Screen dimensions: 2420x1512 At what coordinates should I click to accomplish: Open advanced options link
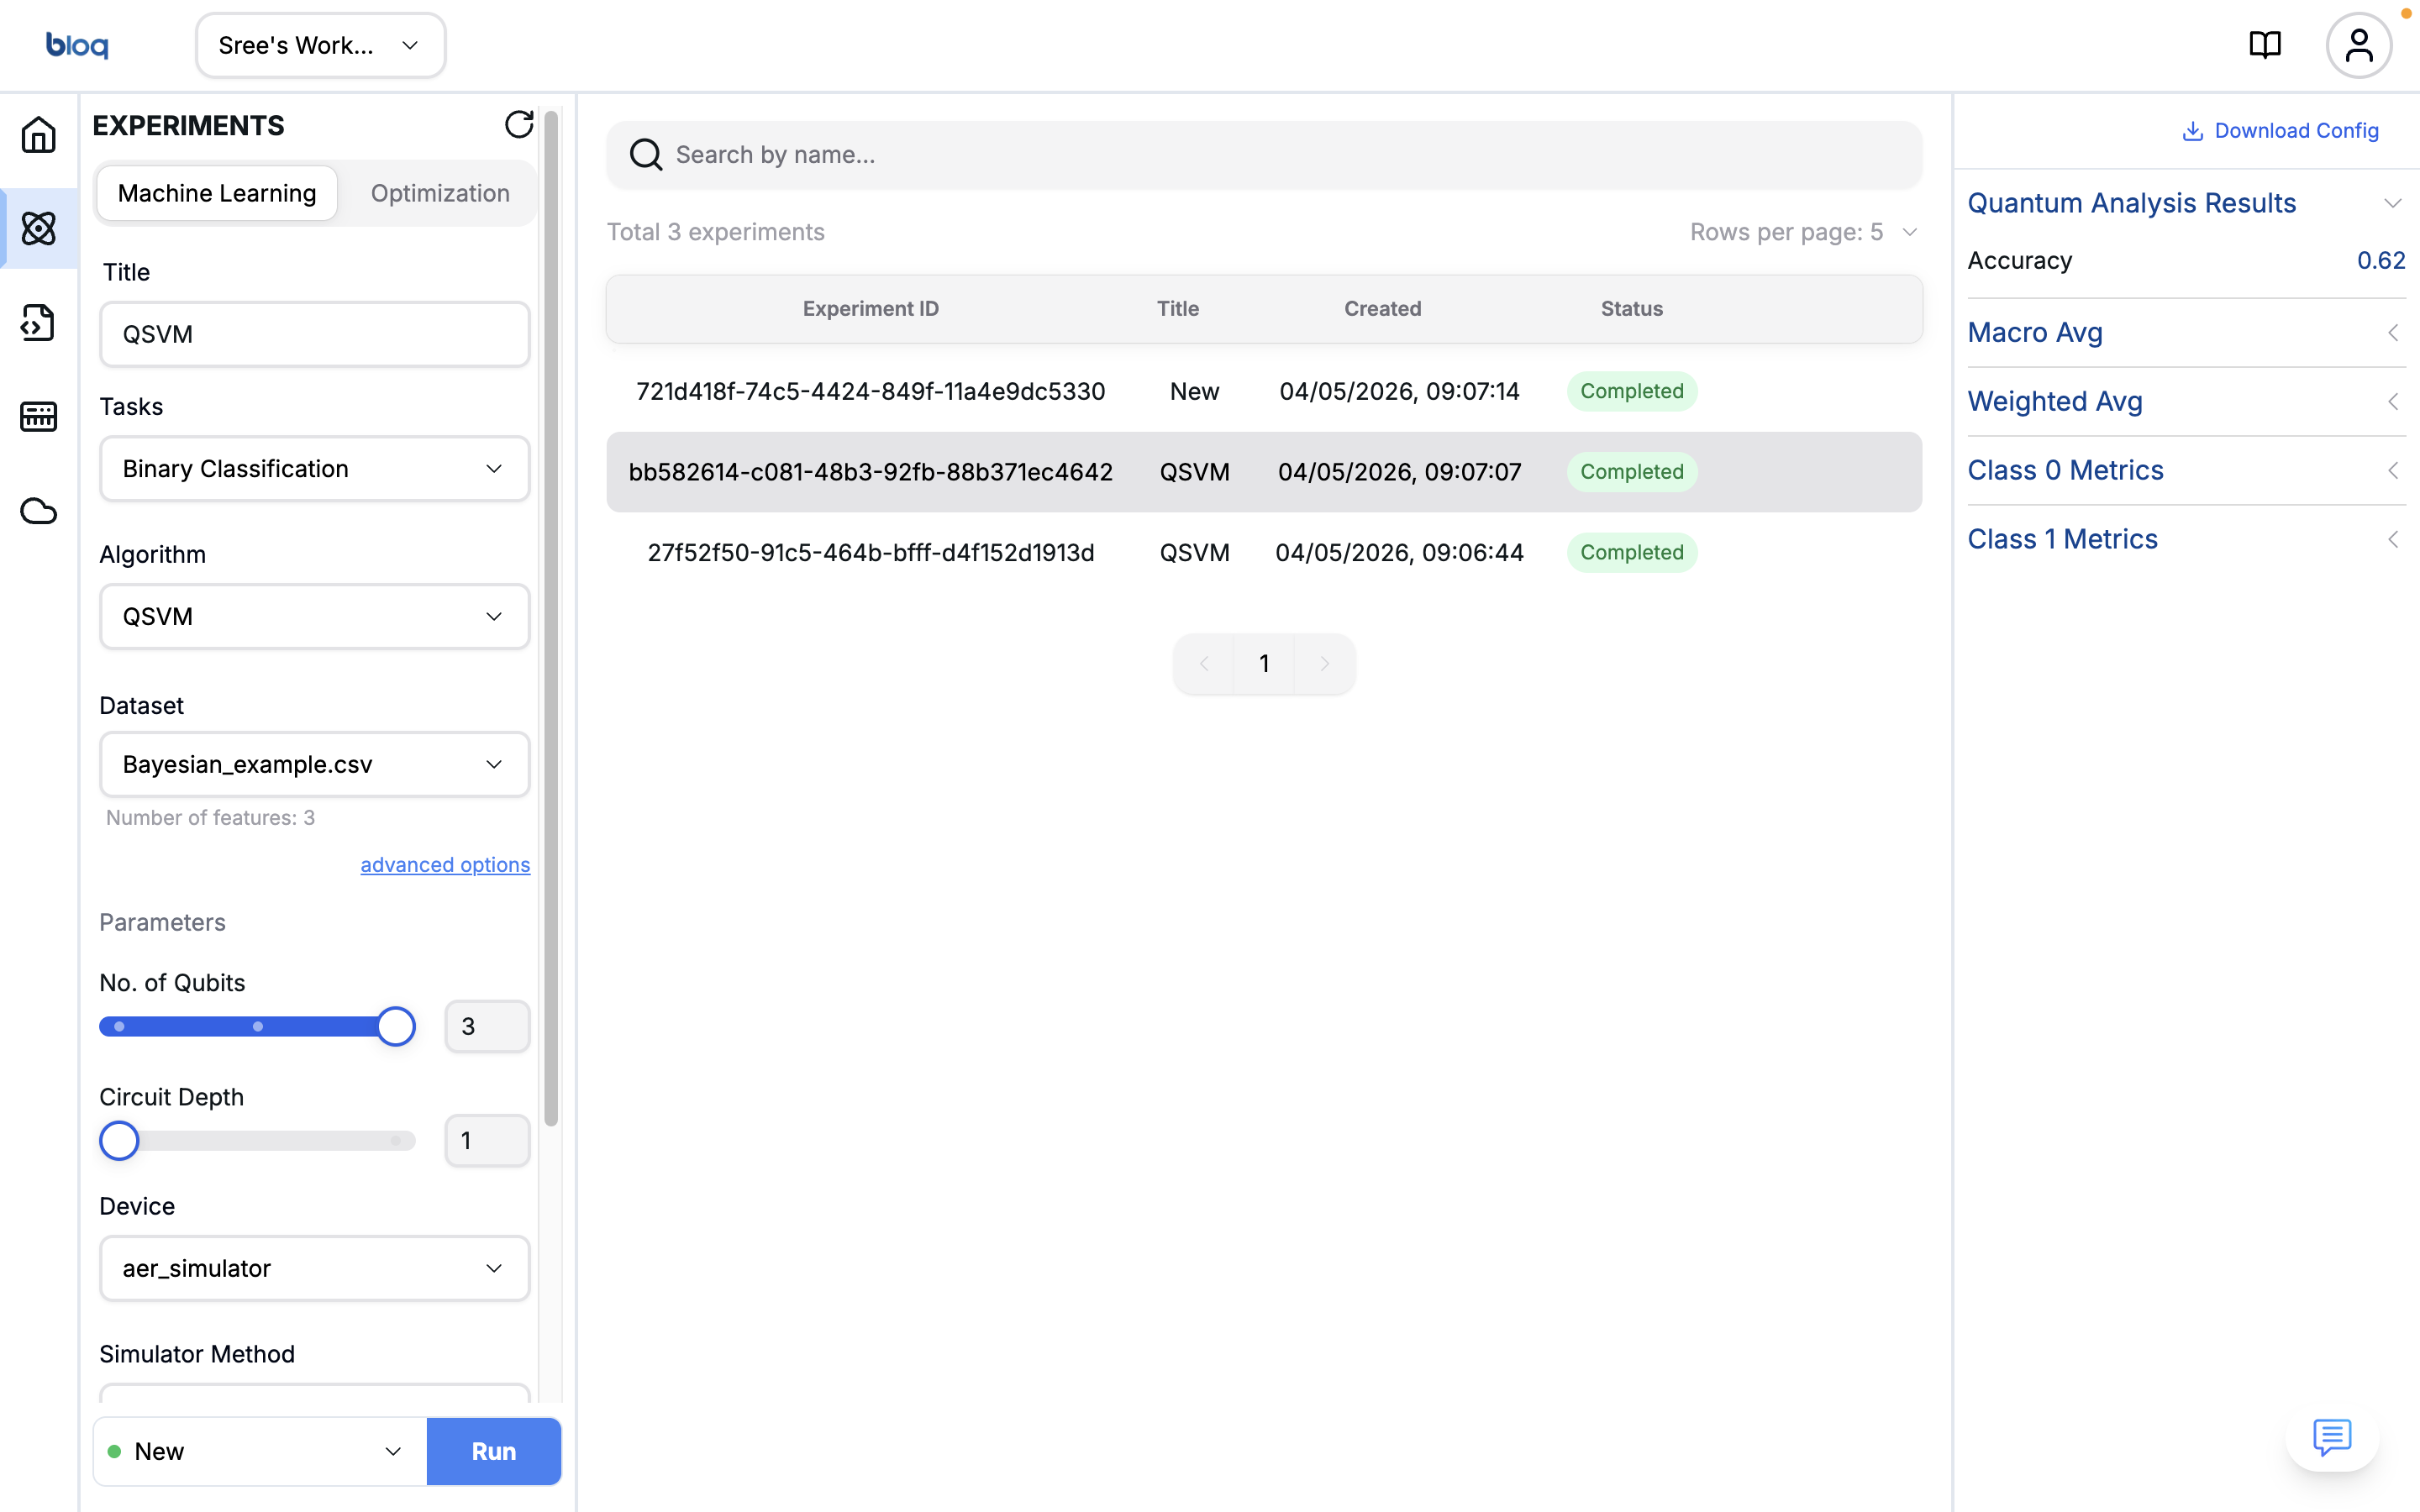[445, 865]
